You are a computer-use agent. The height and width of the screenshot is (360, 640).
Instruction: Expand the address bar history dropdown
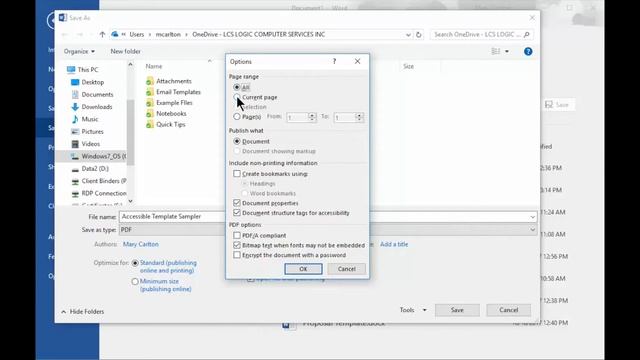pyautogui.click(x=408, y=35)
